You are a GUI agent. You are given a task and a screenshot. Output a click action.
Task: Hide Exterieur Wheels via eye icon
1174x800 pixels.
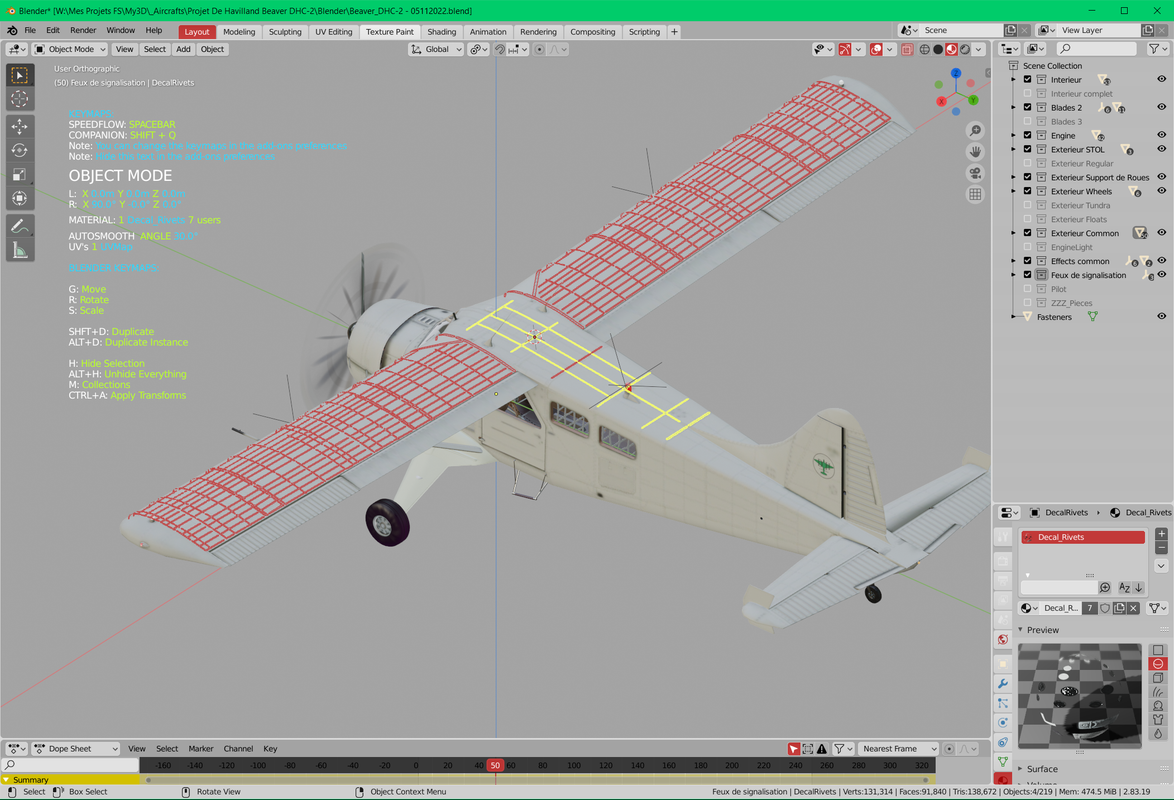[x=1161, y=191]
